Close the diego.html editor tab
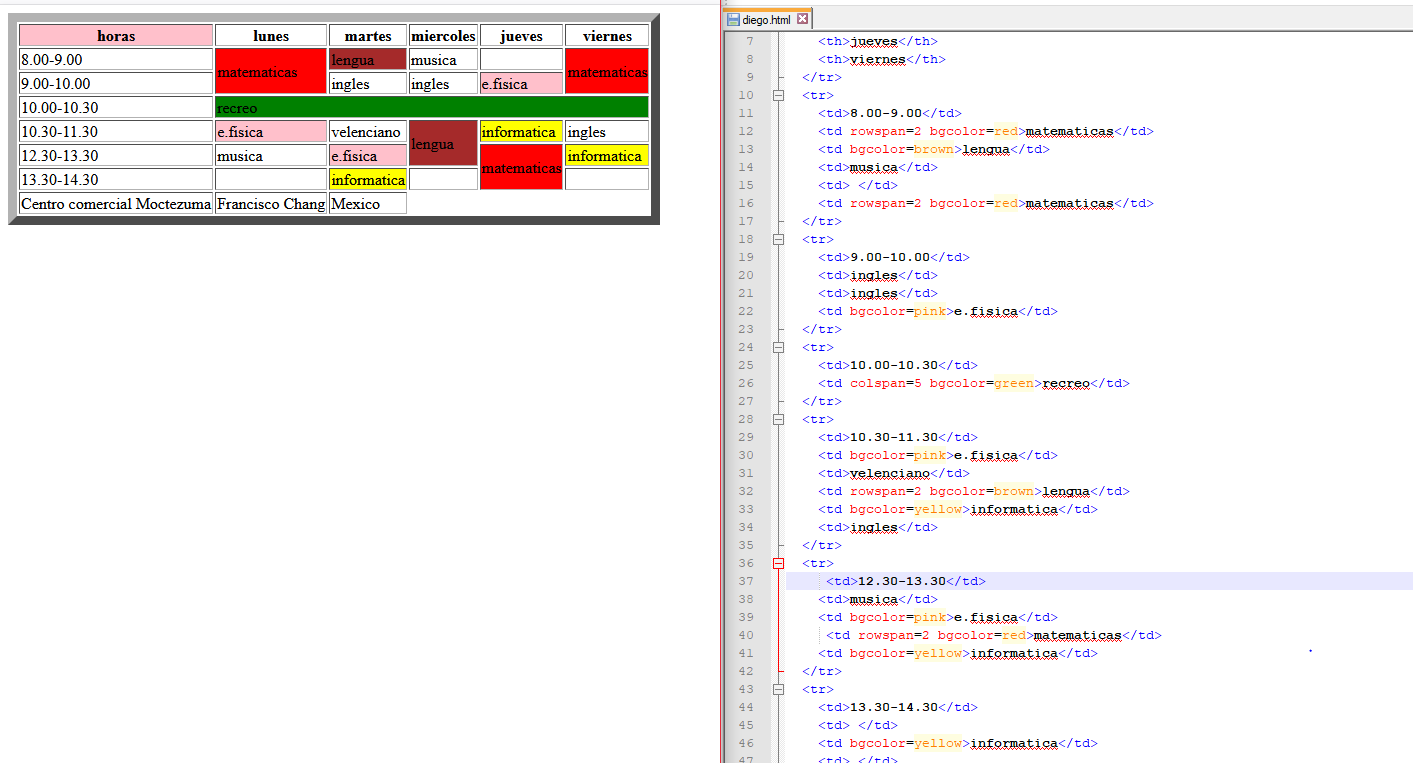Image resolution: width=1413 pixels, height=763 pixels. [802, 19]
